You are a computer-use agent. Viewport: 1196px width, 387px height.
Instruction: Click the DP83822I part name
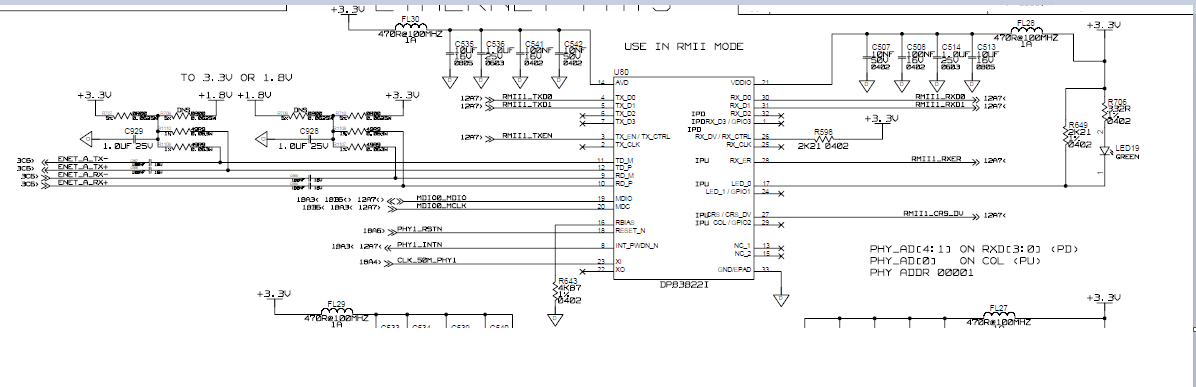683,284
